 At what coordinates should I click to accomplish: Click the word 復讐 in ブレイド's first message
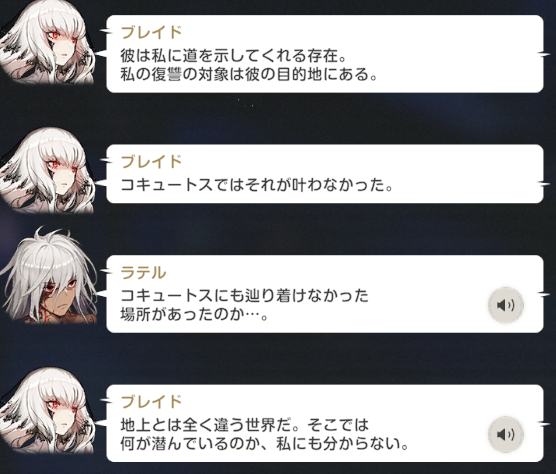(167, 75)
